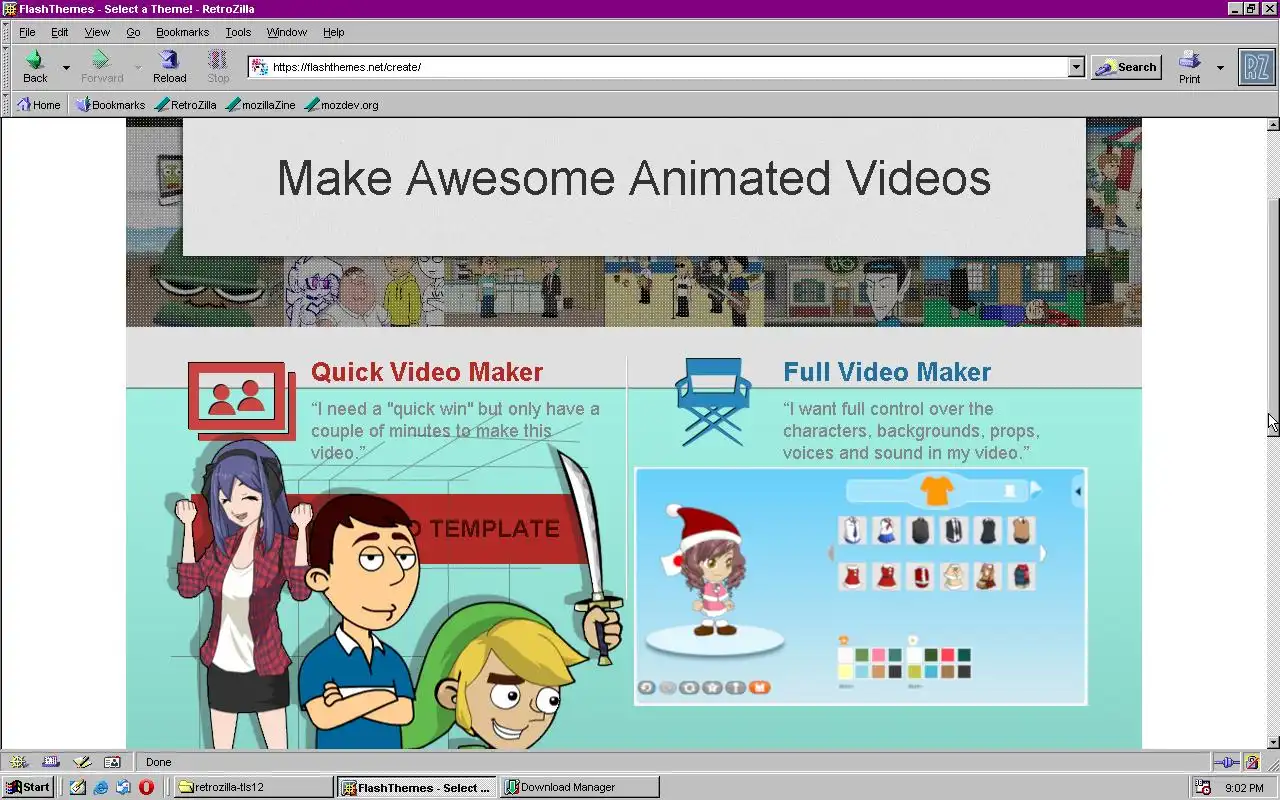Open the Print button dropdown arrow
The width and height of the screenshot is (1280, 800).
point(1220,67)
